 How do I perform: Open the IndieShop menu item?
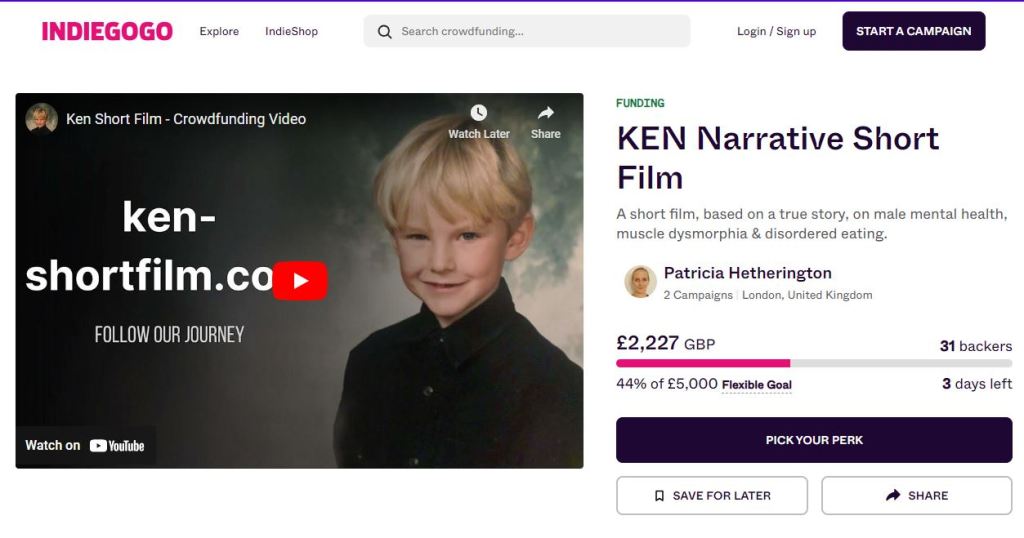pos(291,32)
